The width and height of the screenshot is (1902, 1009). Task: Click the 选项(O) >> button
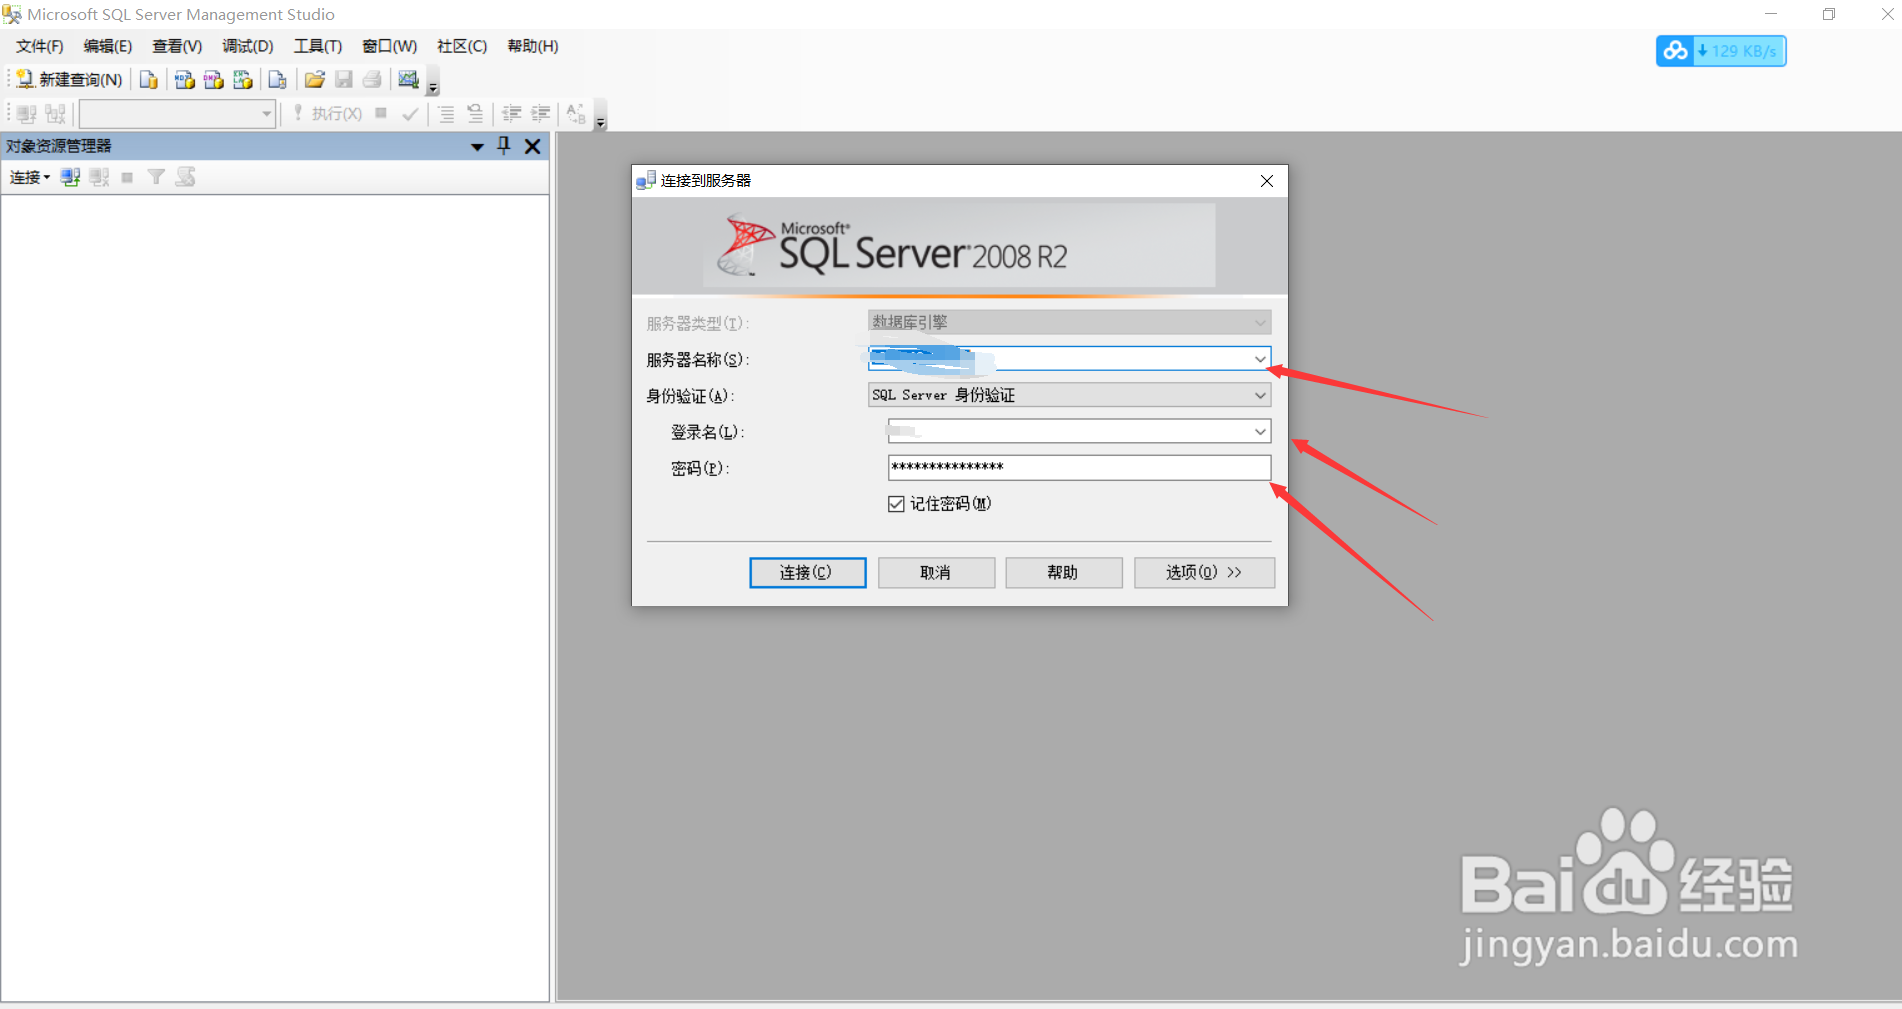[x=1204, y=573]
